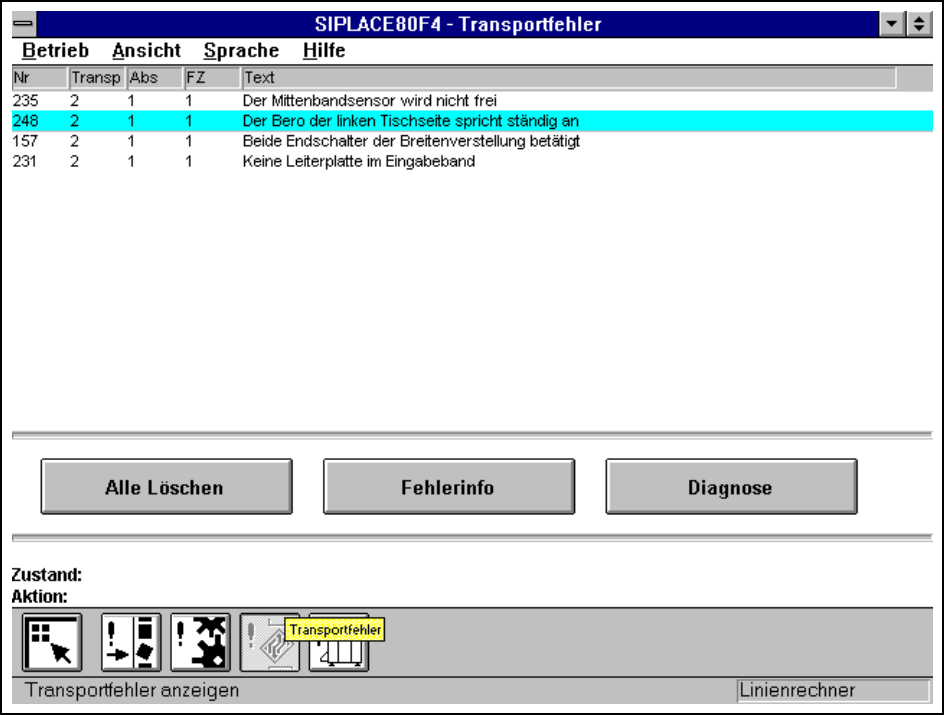Select row 'Beide Endschalter der Breitenverstellung betätigt'
The image size is (944, 715).
[x=472, y=141]
